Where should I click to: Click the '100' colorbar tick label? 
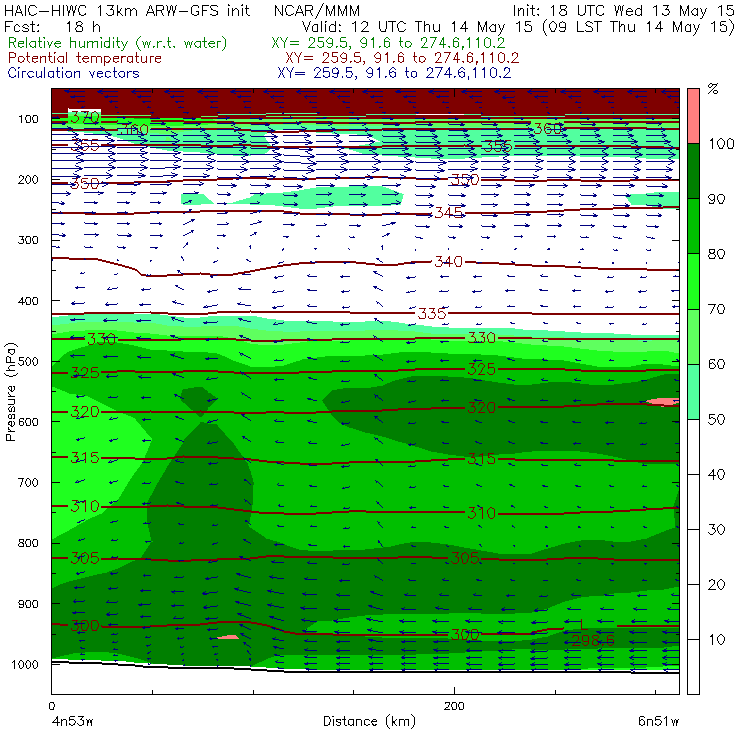[x=721, y=143]
